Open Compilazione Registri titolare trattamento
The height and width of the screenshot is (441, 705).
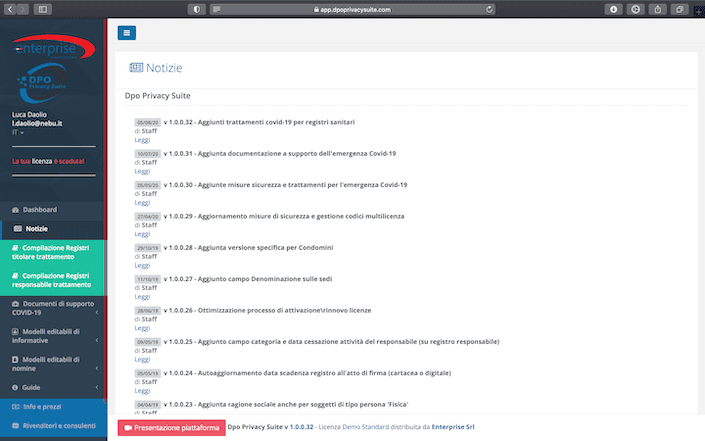52,253
